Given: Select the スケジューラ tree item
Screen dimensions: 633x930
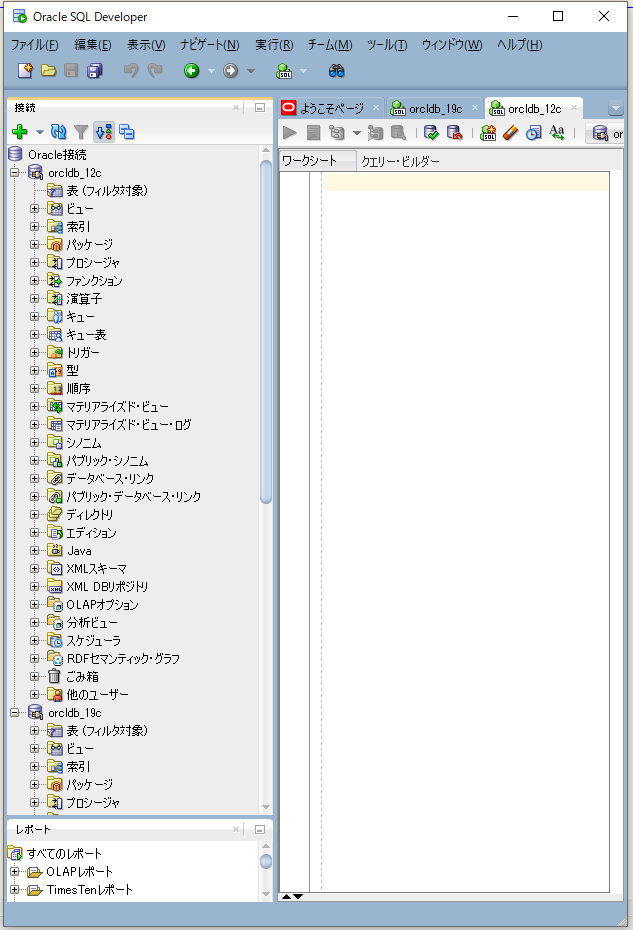Looking at the screenshot, I should pyautogui.click(x=93, y=641).
